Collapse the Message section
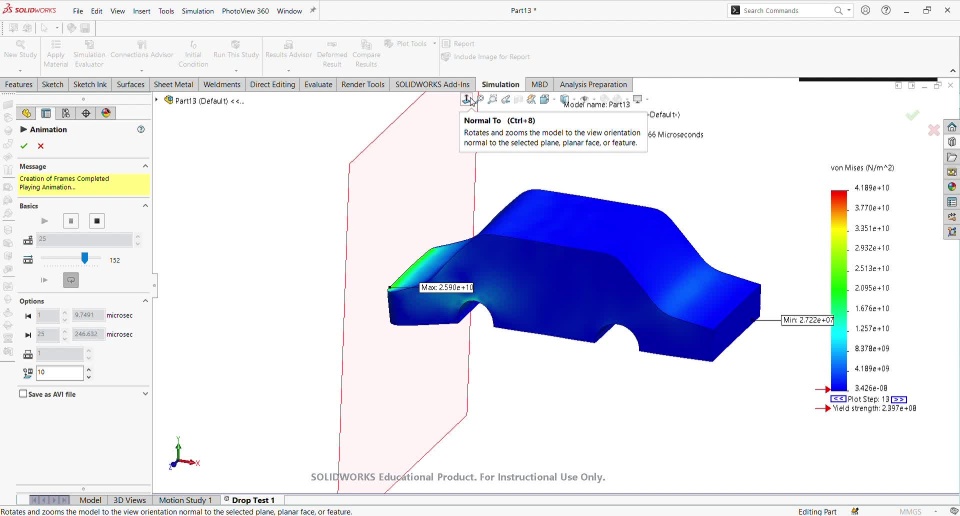Image resolution: width=960 pixels, height=516 pixels. [145, 166]
